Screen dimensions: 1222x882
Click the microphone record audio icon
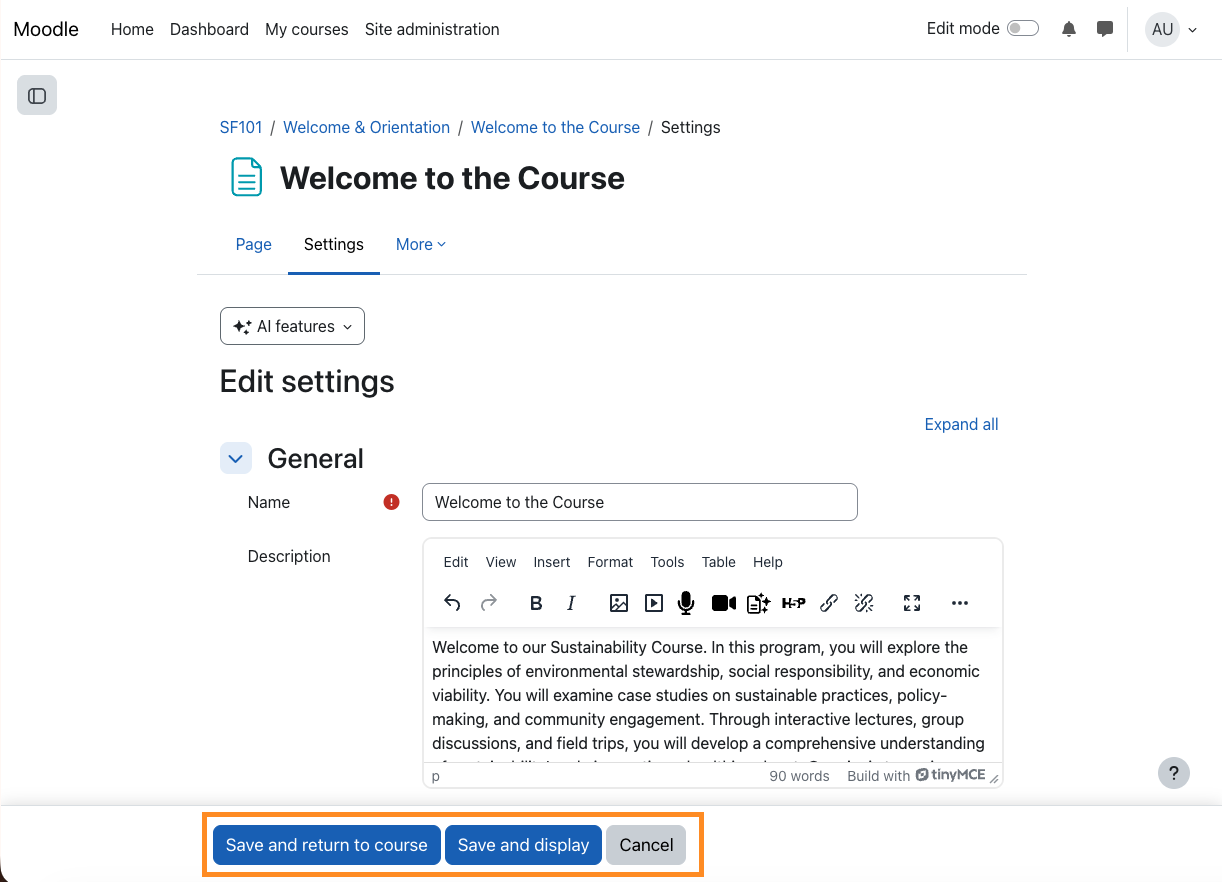(x=686, y=603)
